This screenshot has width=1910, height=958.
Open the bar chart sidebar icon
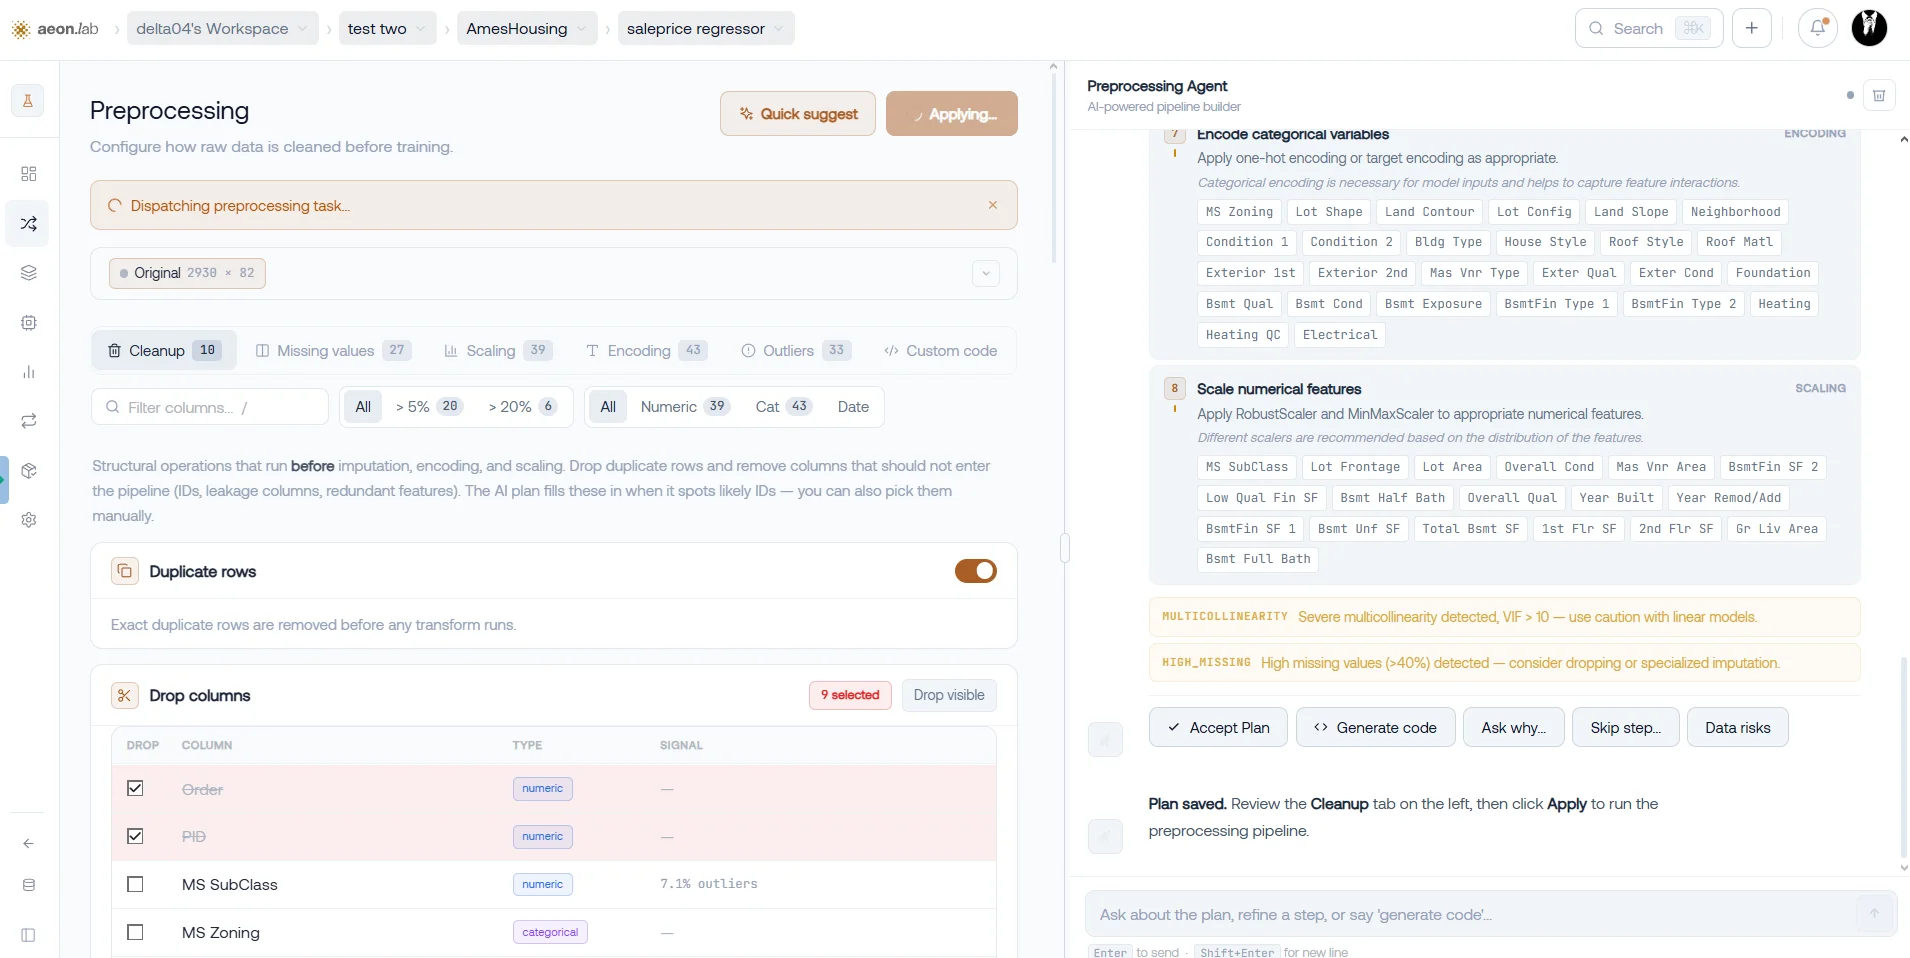29,372
